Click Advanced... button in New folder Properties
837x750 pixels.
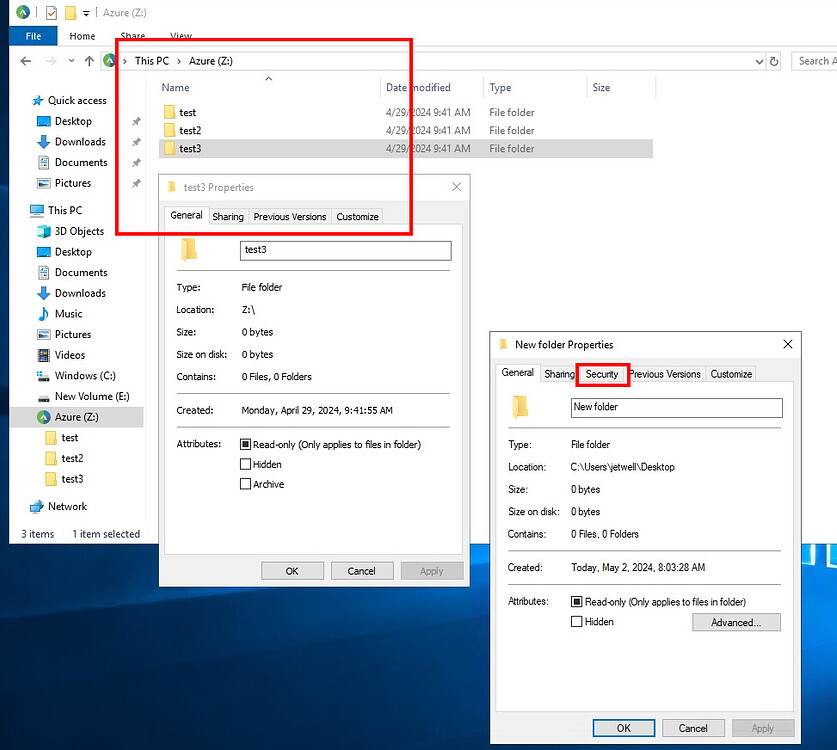(735, 622)
